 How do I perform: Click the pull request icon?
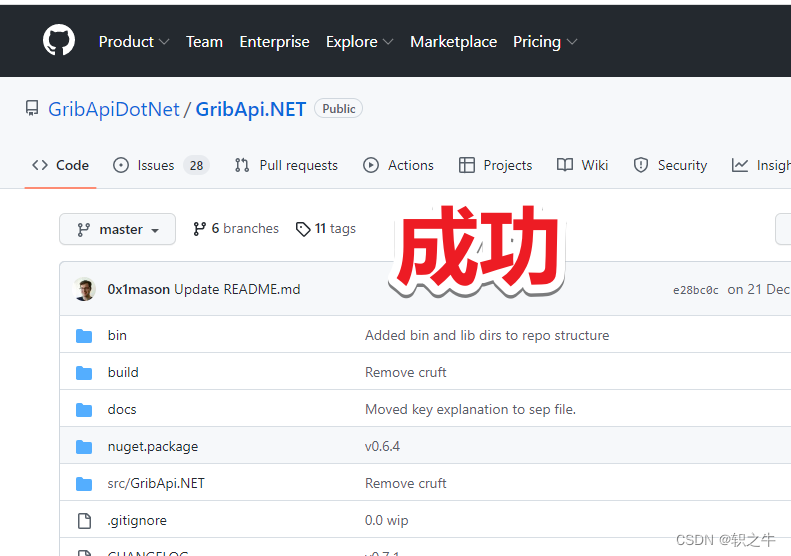[x=242, y=165]
